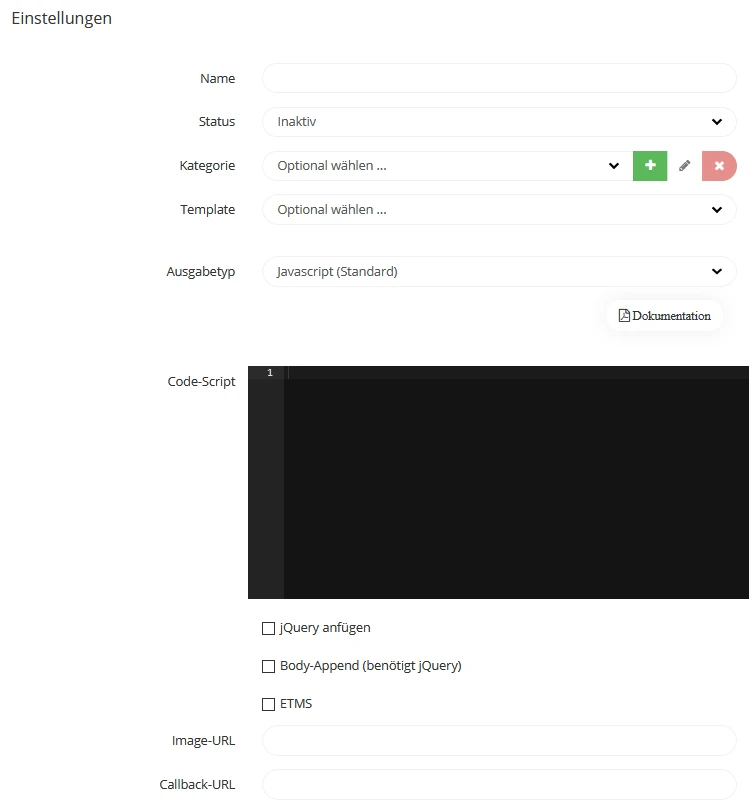Viewport: 749px width, 802px height.
Task: Click the green plus button beside Kategorie
Action: click(x=649, y=166)
